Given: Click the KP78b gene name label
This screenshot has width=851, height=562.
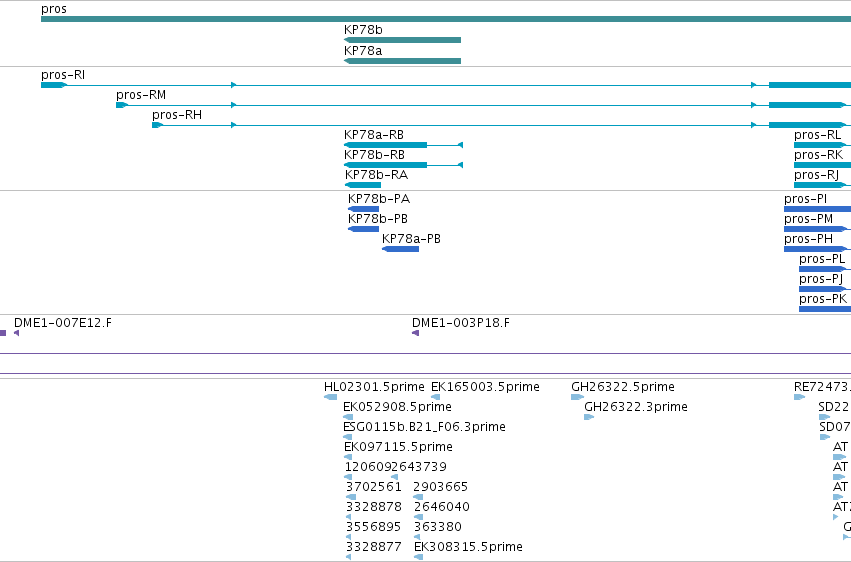Looking at the screenshot, I should click(x=363, y=29).
